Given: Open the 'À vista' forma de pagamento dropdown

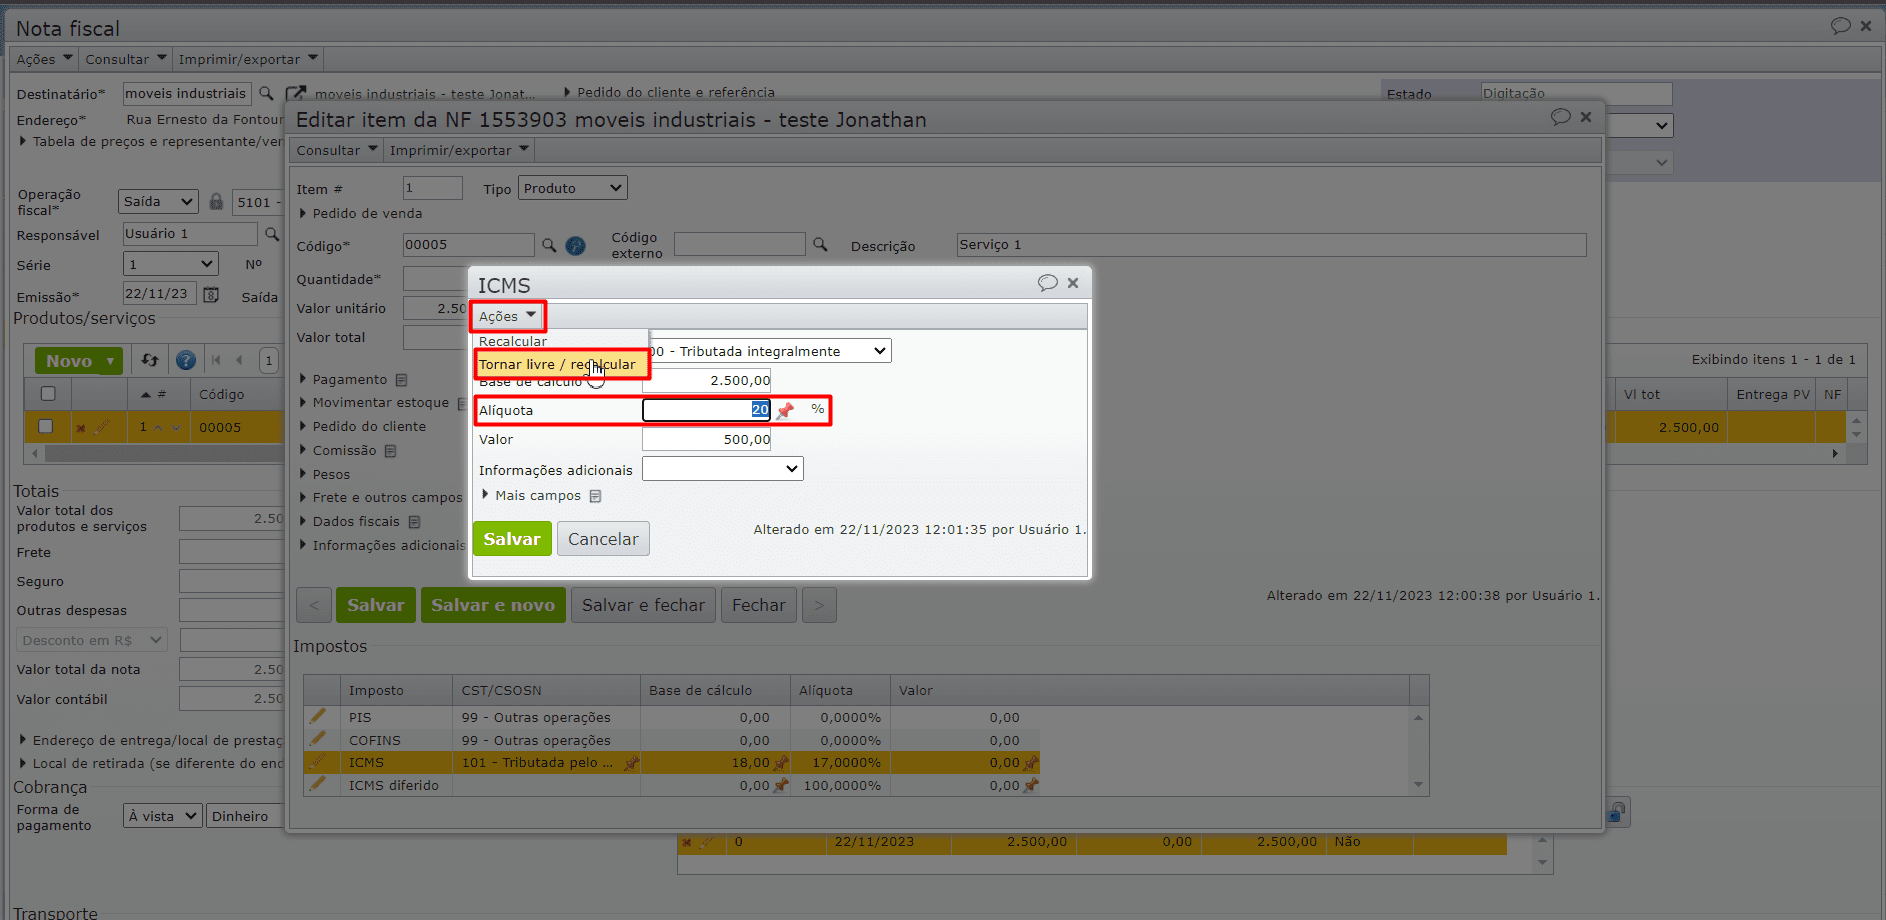Looking at the screenshot, I should coord(163,816).
